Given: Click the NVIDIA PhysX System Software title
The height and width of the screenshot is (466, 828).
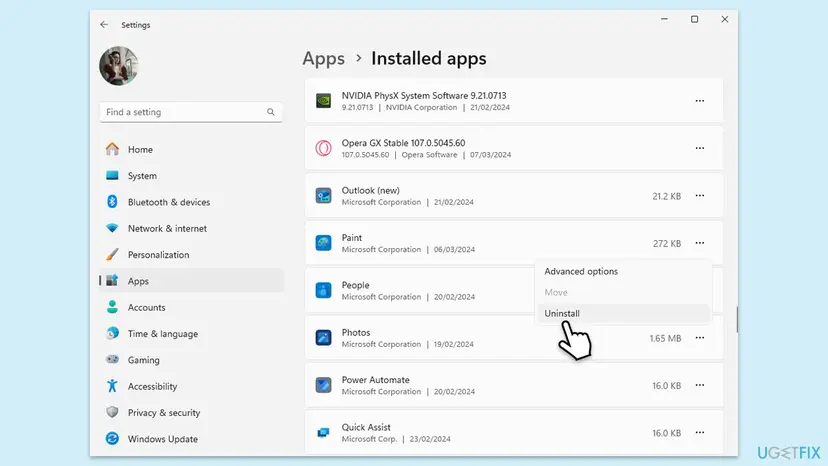Looking at the screenshot, I should click(x=424, y=96).
